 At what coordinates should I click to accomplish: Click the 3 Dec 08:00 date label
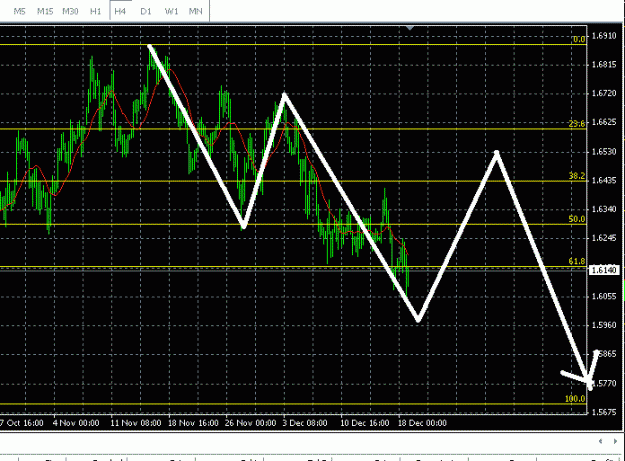(305, 423)
